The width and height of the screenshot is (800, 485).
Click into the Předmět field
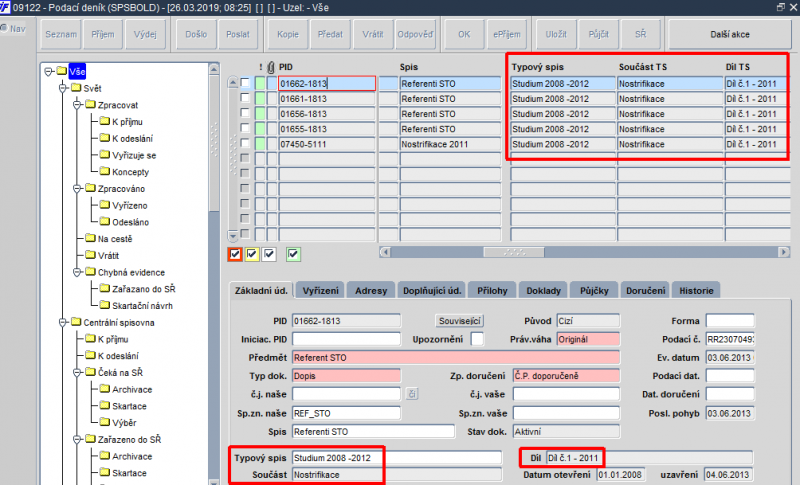pyautogui.click(x=456, y=358)
